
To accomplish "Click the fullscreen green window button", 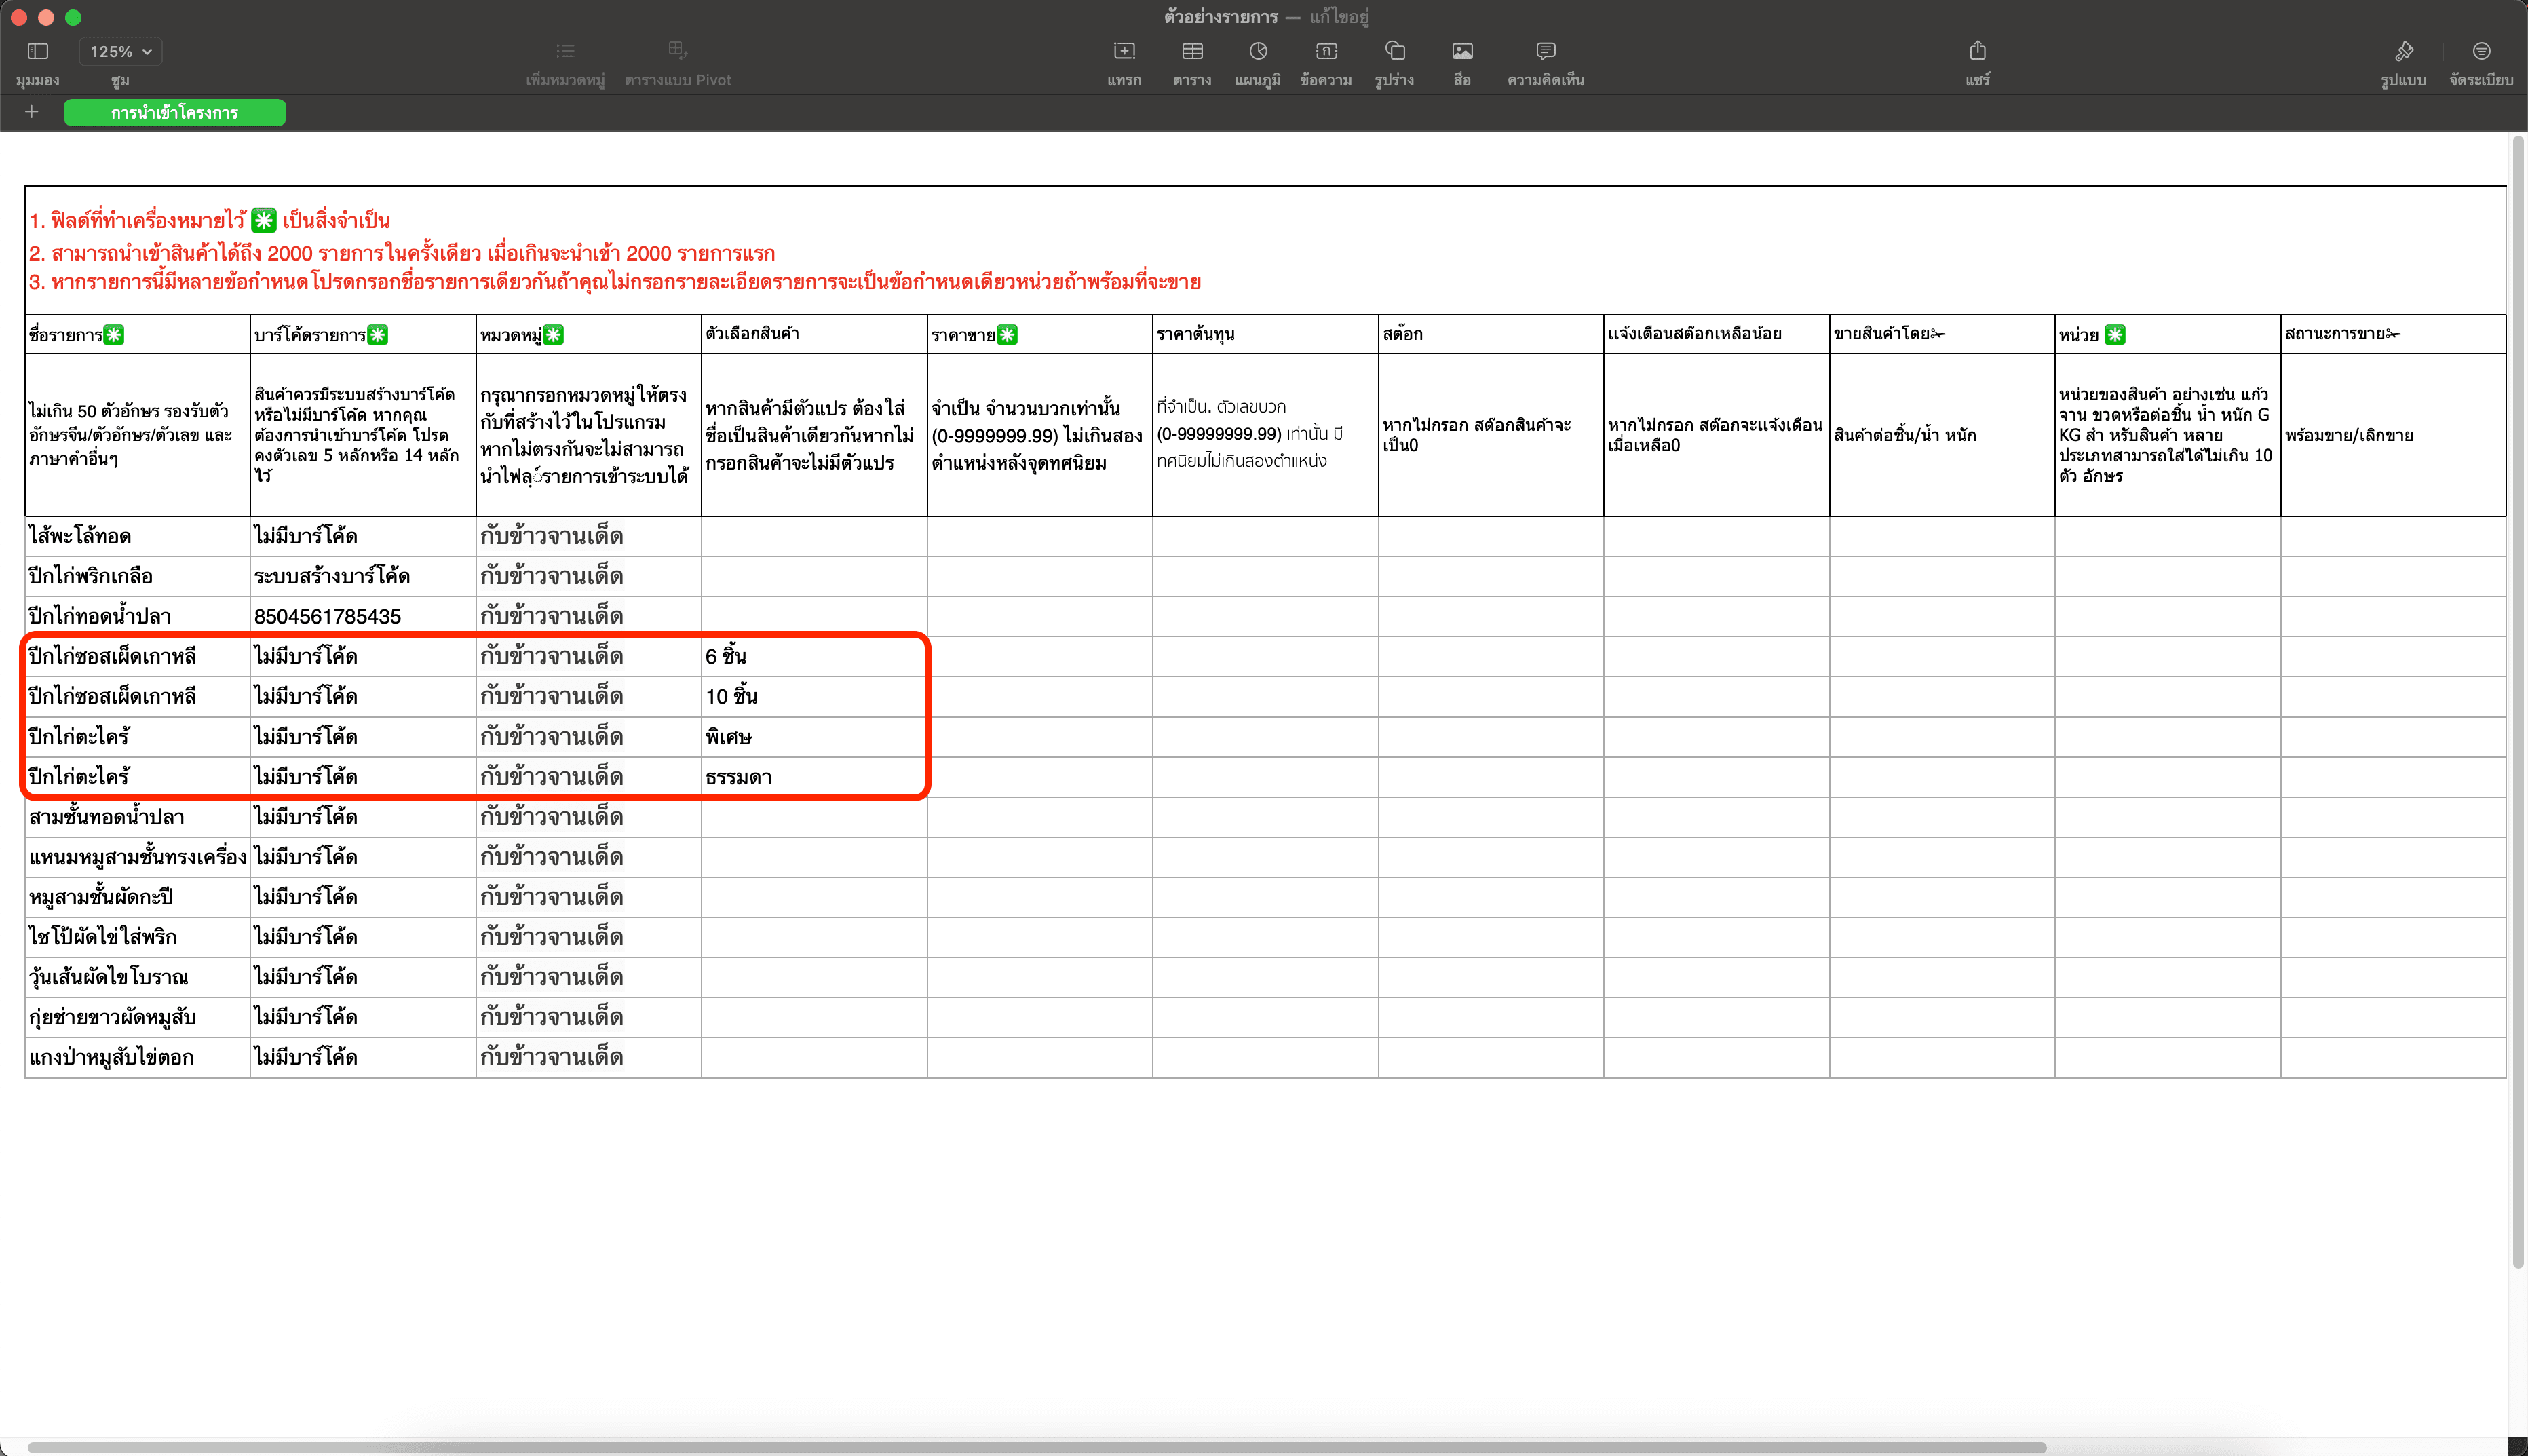I will coord(73,17).
